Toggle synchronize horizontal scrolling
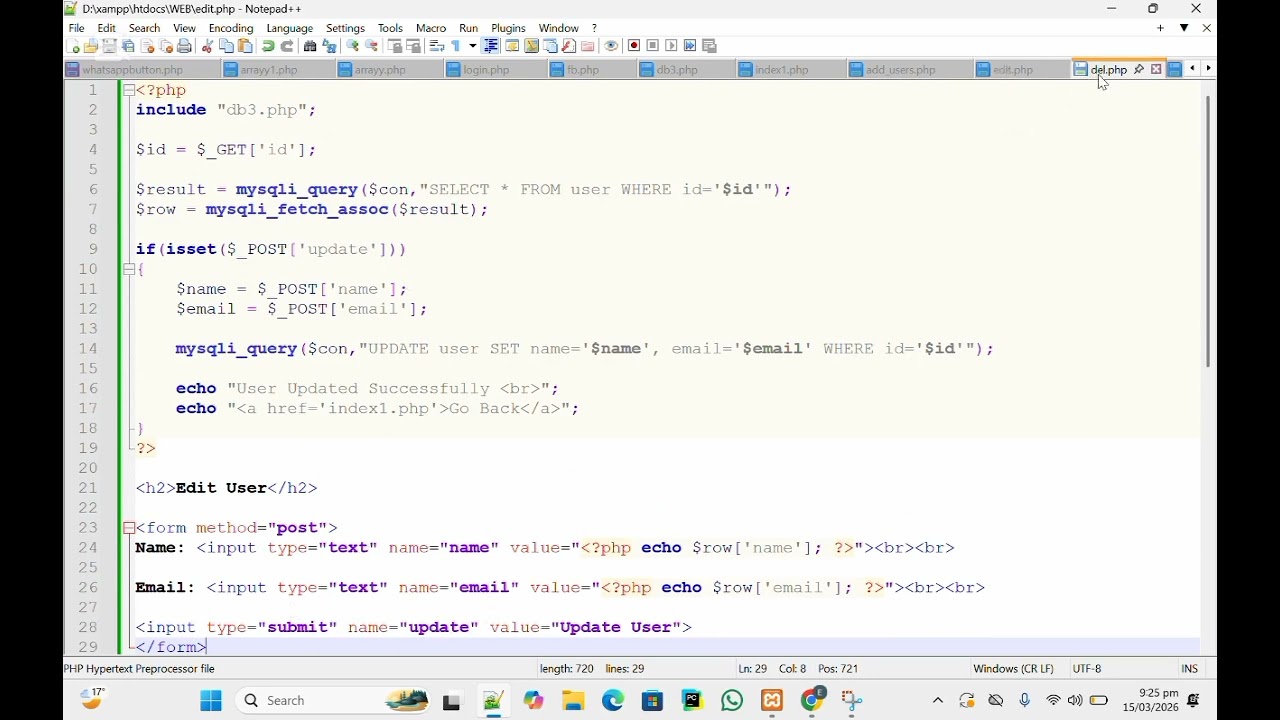 tap(414, 46)
